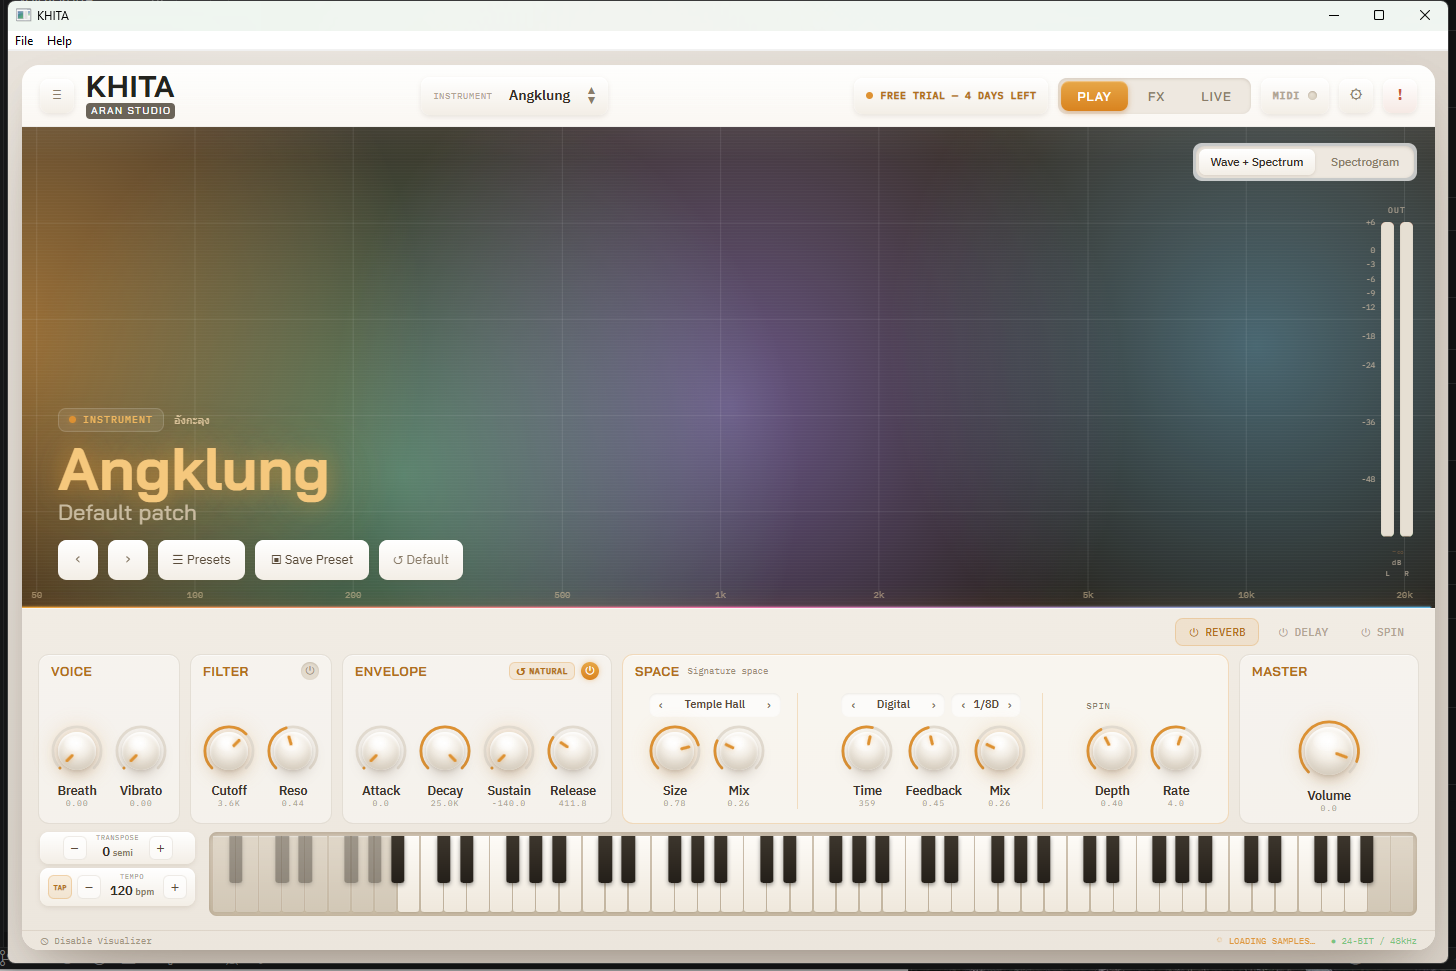Switch to the LIVE tab

coord(1216,96)
